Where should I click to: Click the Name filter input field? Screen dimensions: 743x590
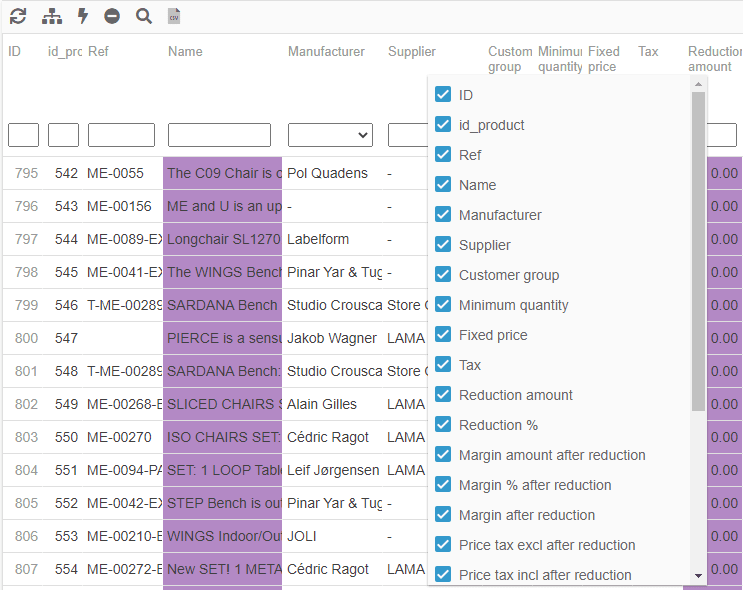click(x=219, y=135)
